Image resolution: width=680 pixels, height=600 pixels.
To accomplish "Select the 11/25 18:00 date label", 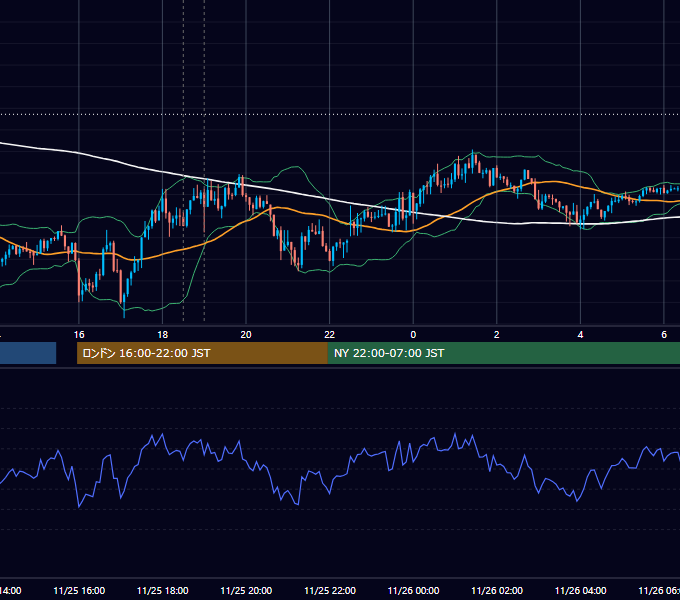I will 163,590.
